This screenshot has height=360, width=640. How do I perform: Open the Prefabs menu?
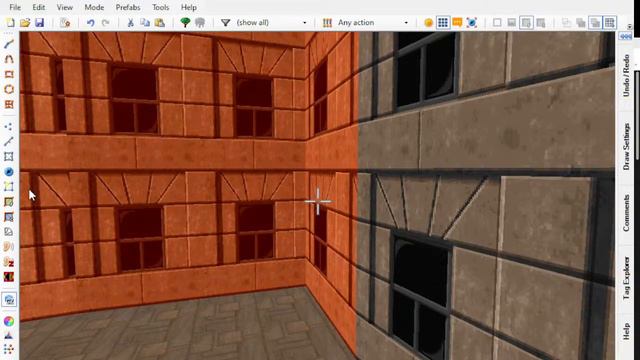coord(128,7)
